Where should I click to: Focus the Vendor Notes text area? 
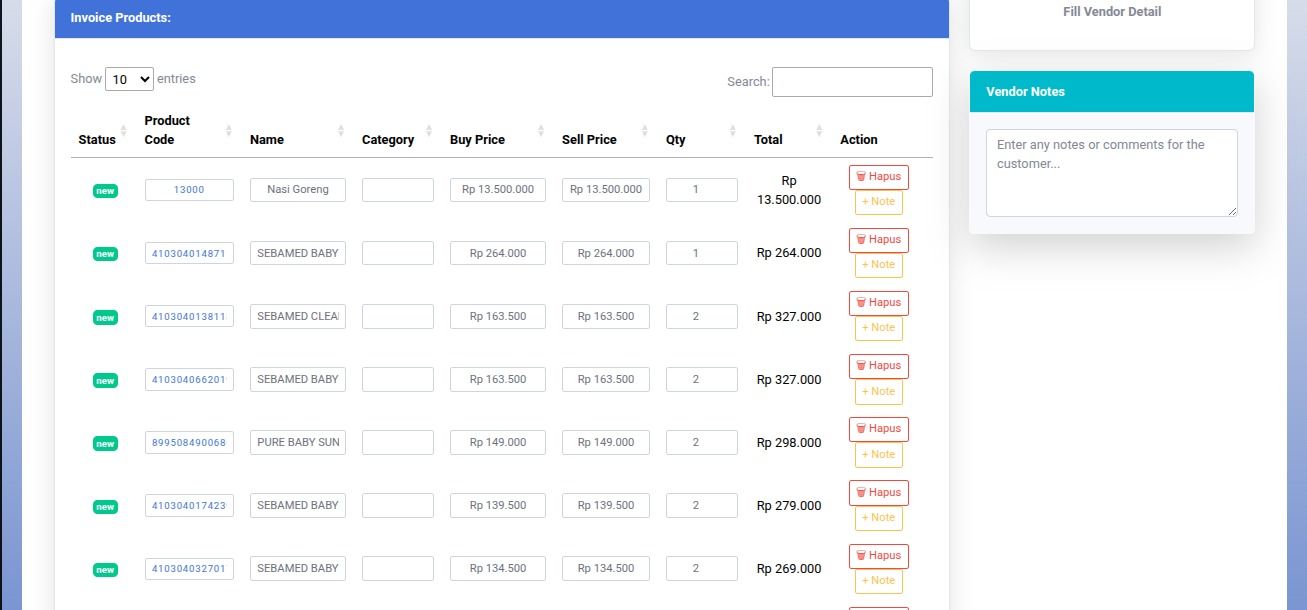point(1111,172)
